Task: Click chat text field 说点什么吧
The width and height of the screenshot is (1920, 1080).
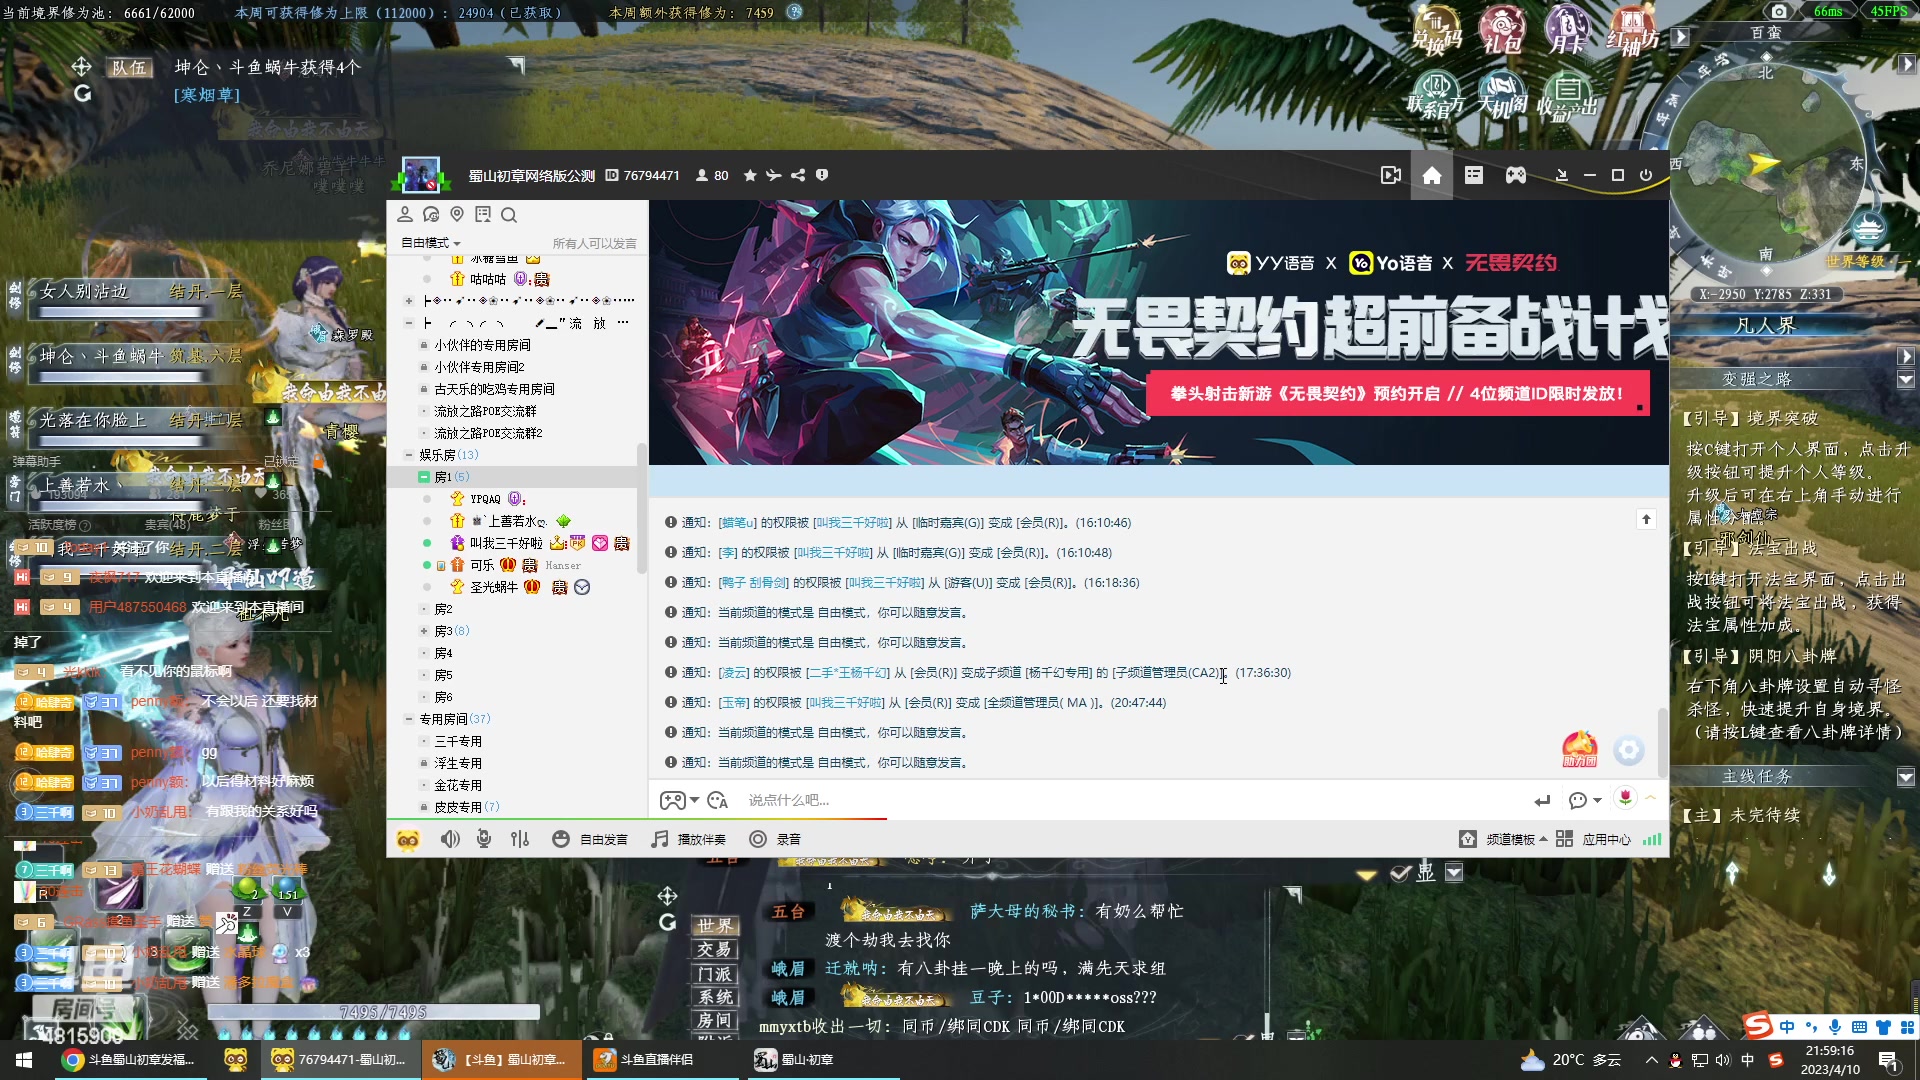Action: click(1130, 800)
